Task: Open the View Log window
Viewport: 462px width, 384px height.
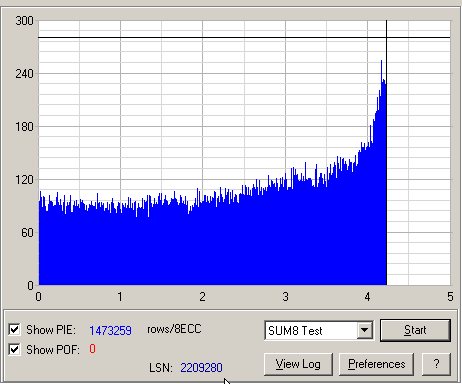Action: 298,364
